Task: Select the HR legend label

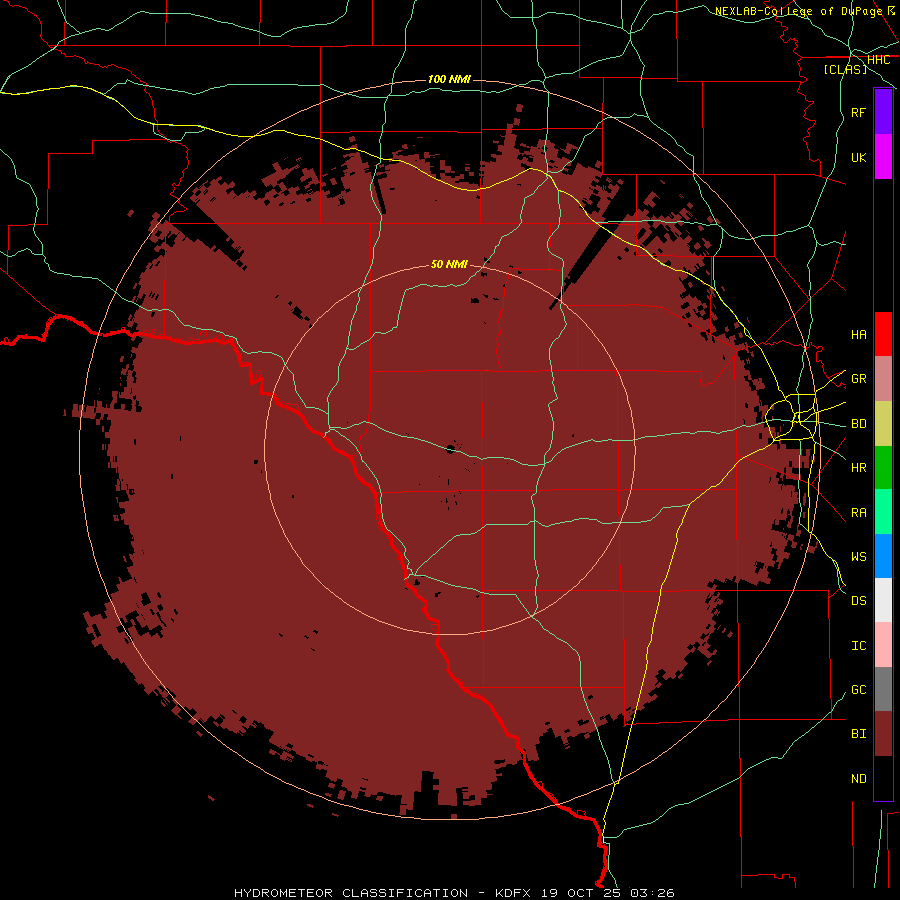Action: pyautogui.click(x=858, y=468)
